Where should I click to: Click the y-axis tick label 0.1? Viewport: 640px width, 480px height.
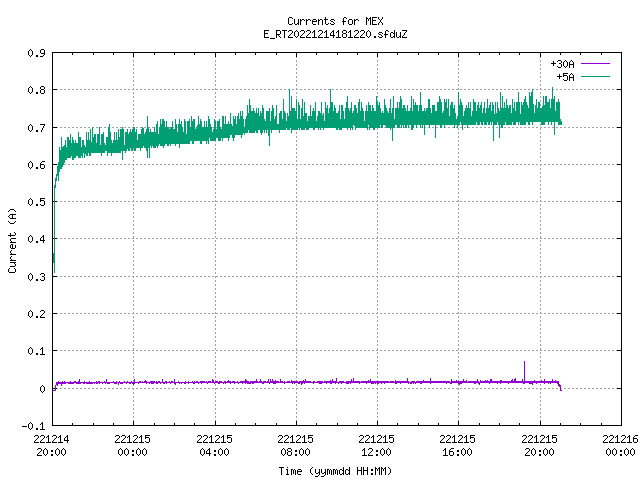click(37, 351)
